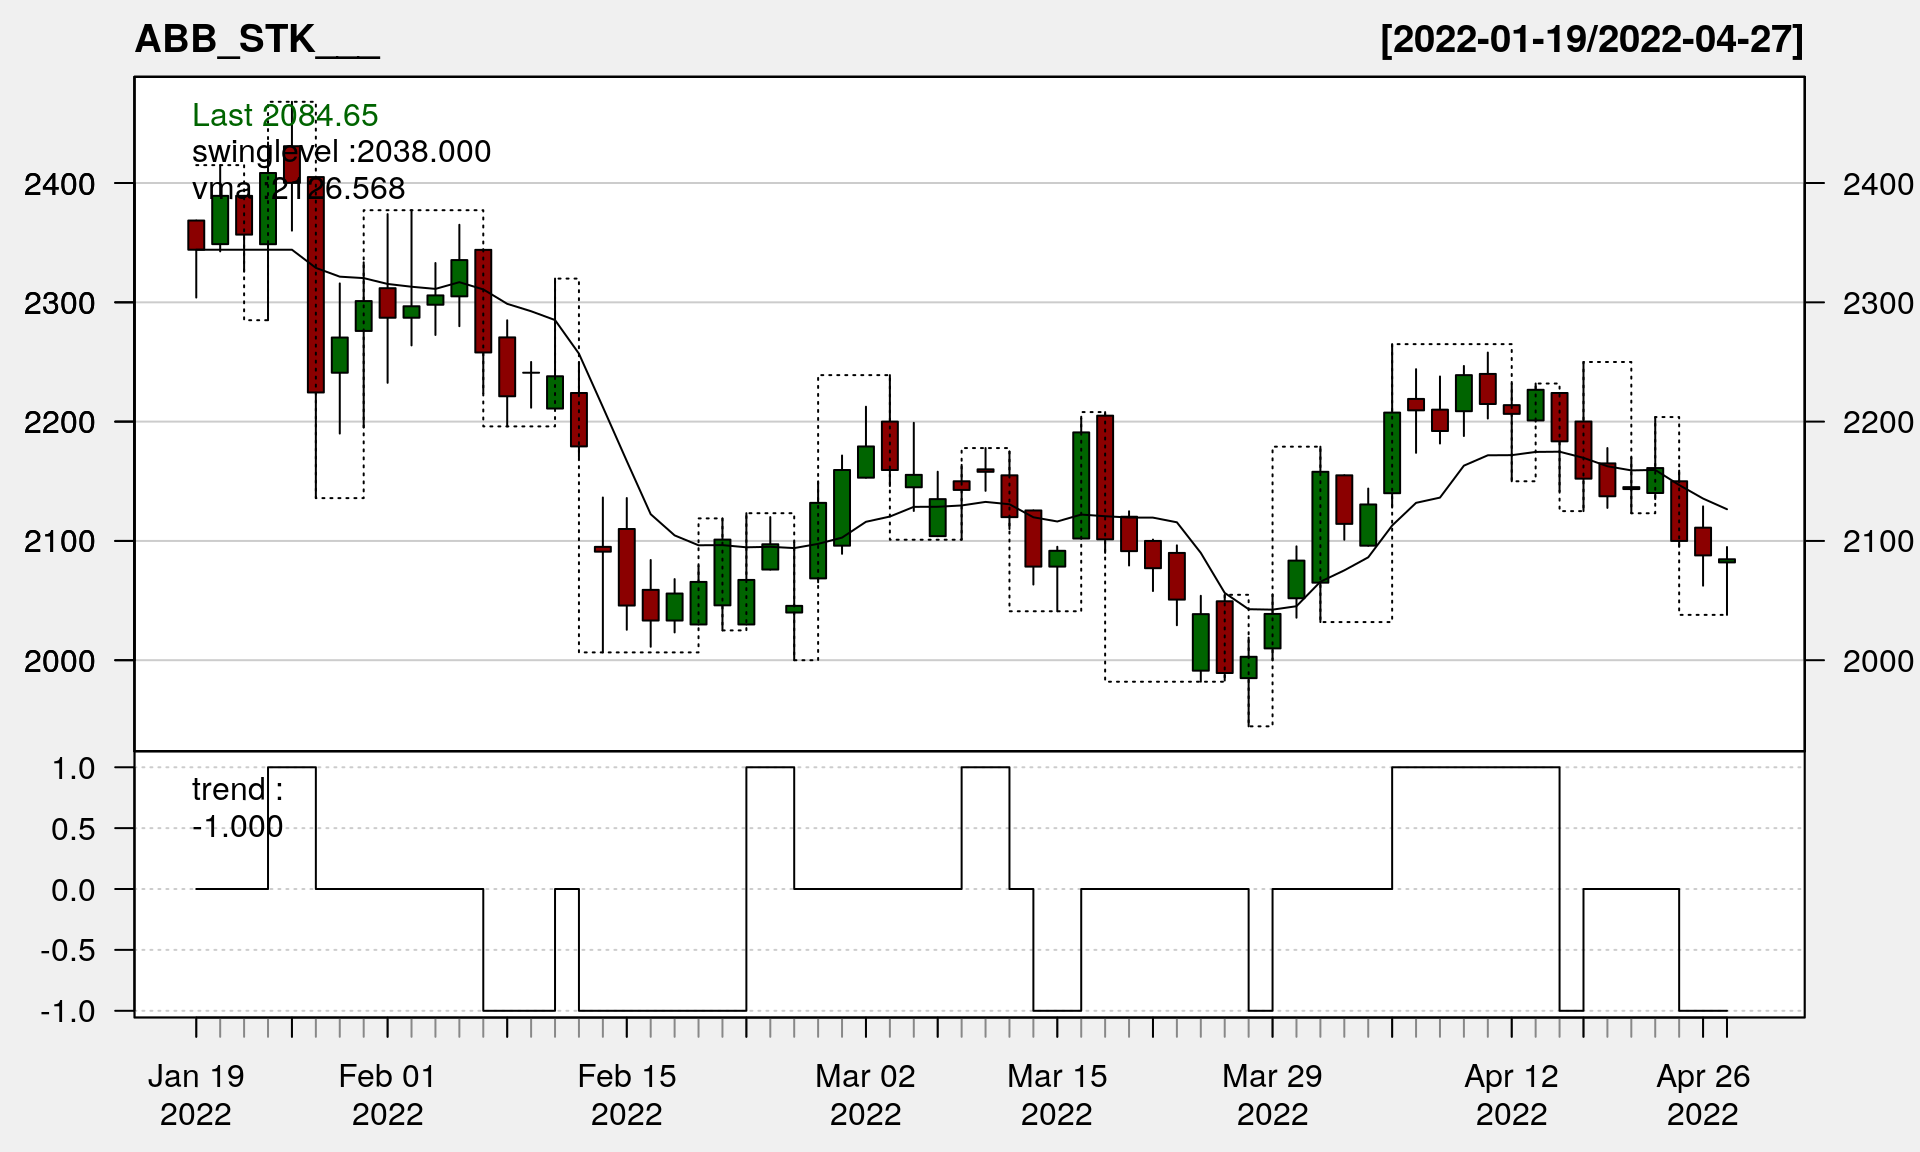Click the Feb 15 2022 axis label
Image resolution: width=1920 pixels, height=1152 pixels.
coord(627,1094)
